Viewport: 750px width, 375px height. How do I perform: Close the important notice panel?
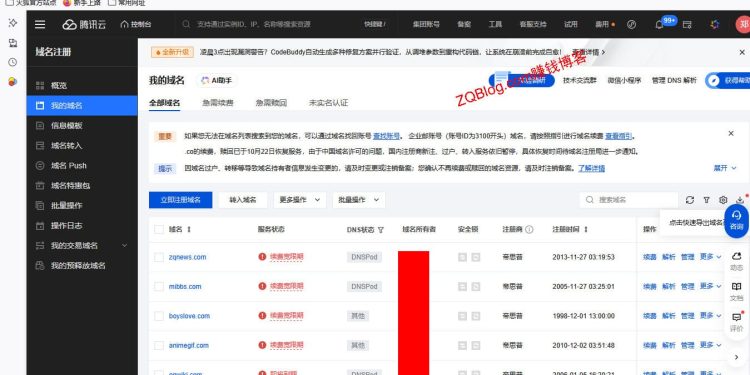(x=731, y=133)
